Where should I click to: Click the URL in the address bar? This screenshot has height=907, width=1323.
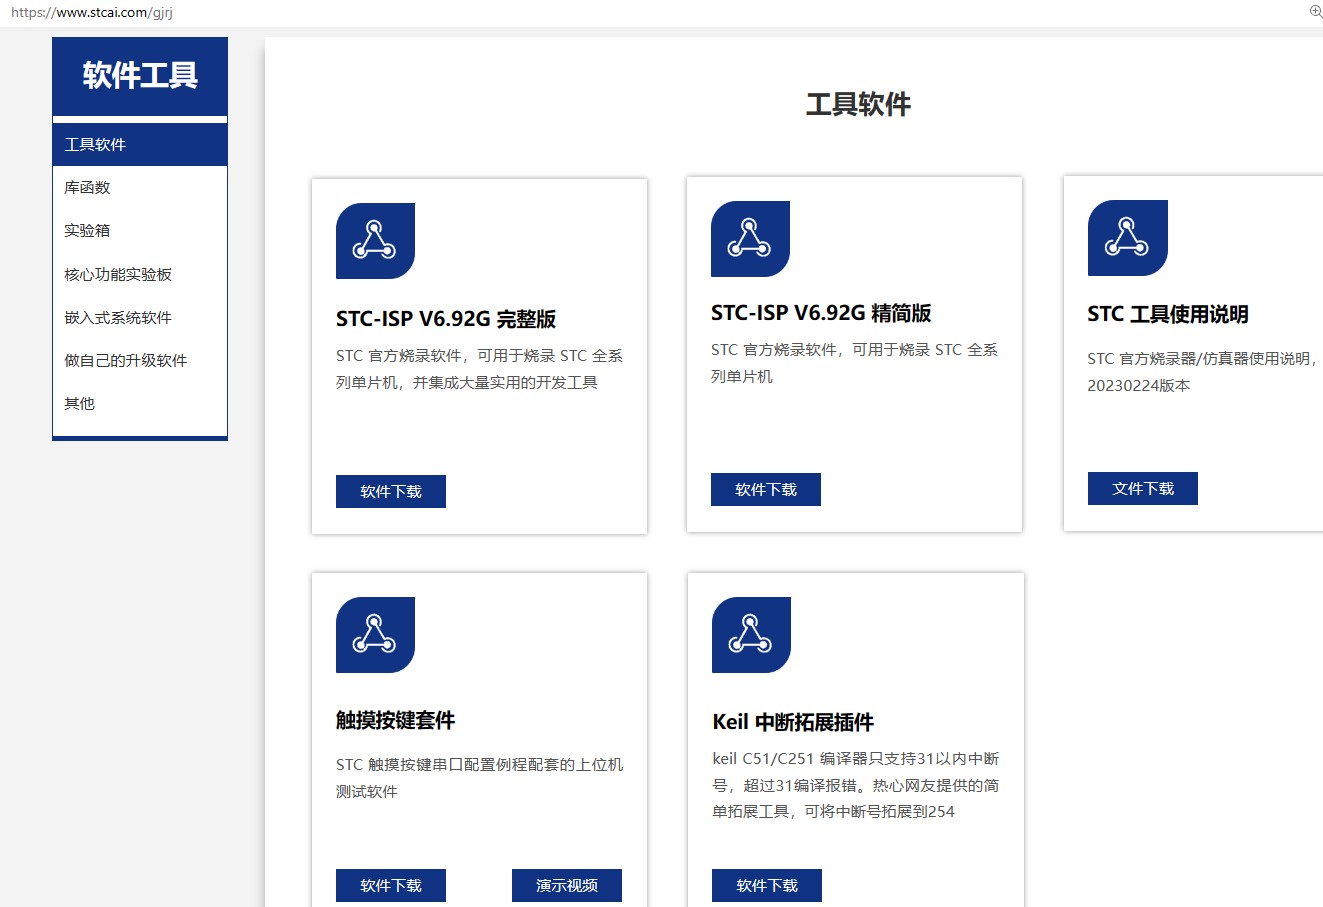tap(92, 13)
